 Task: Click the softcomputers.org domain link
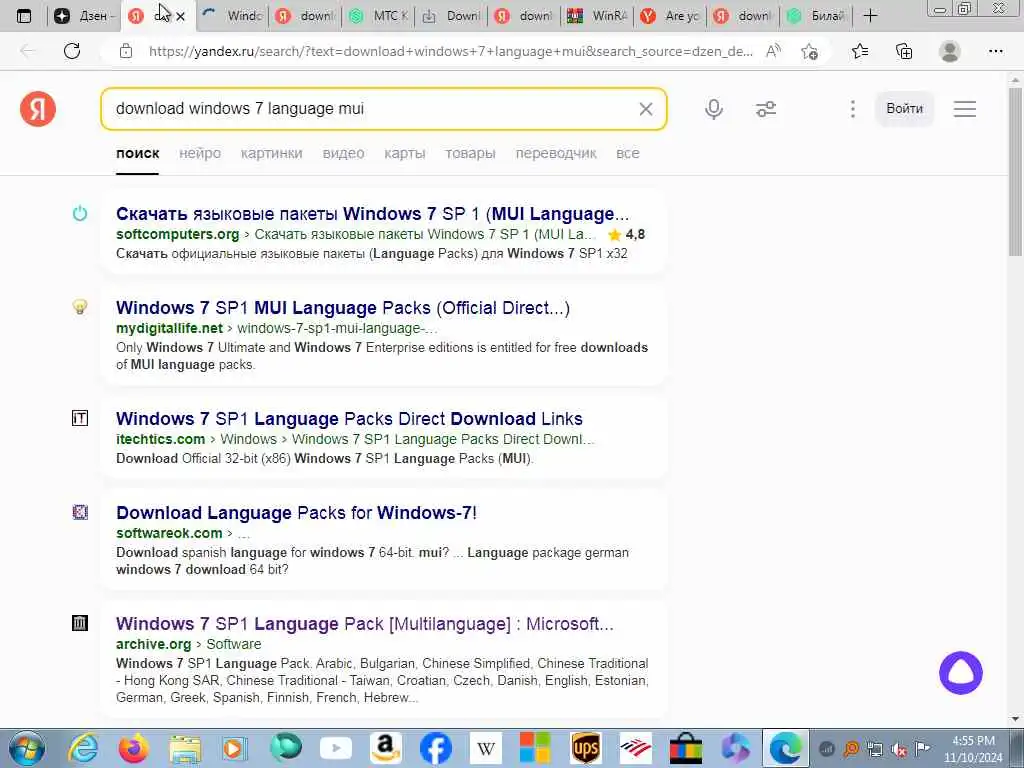178,234
